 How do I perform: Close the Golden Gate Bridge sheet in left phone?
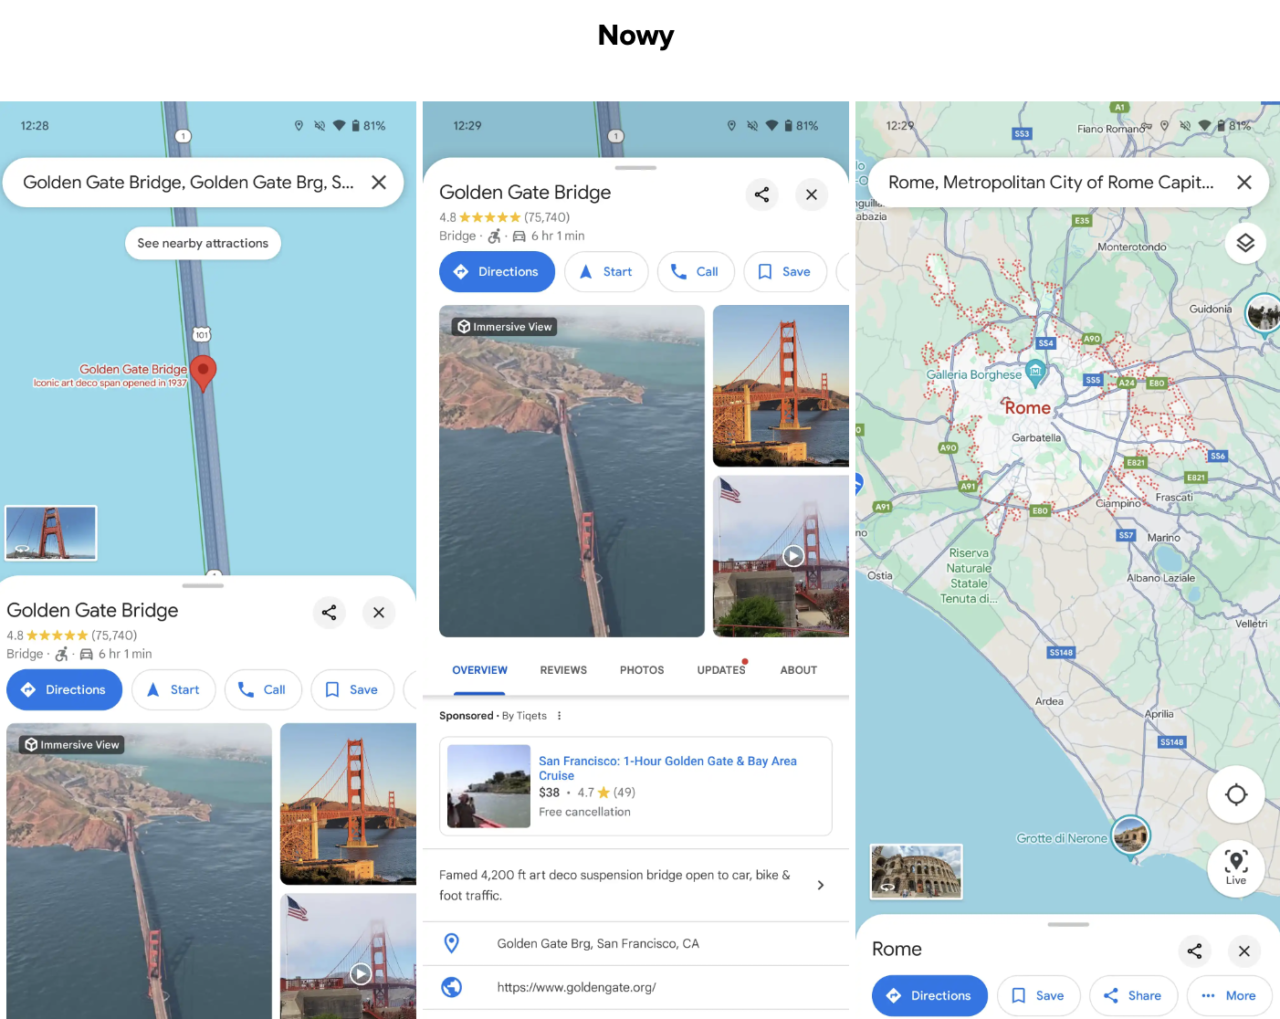379,612
